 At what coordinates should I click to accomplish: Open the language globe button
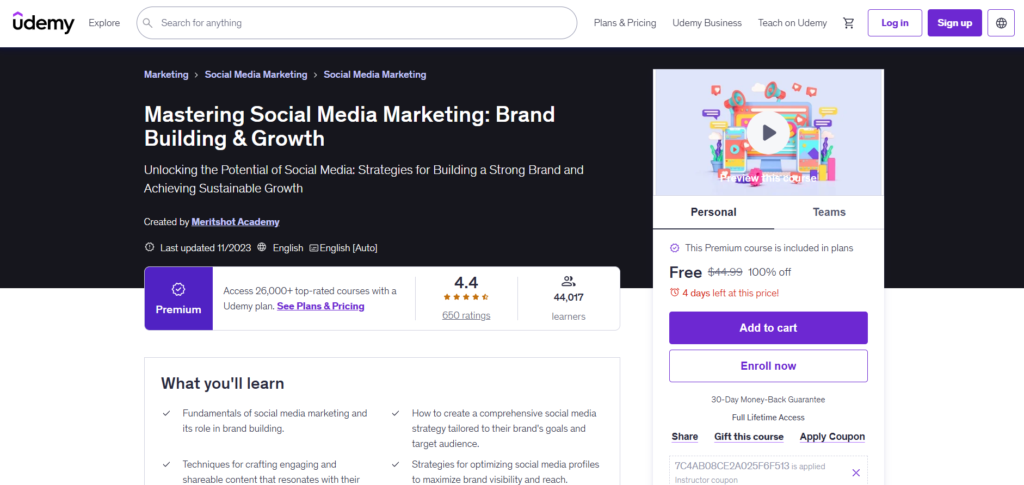(x=1001, y=23)
